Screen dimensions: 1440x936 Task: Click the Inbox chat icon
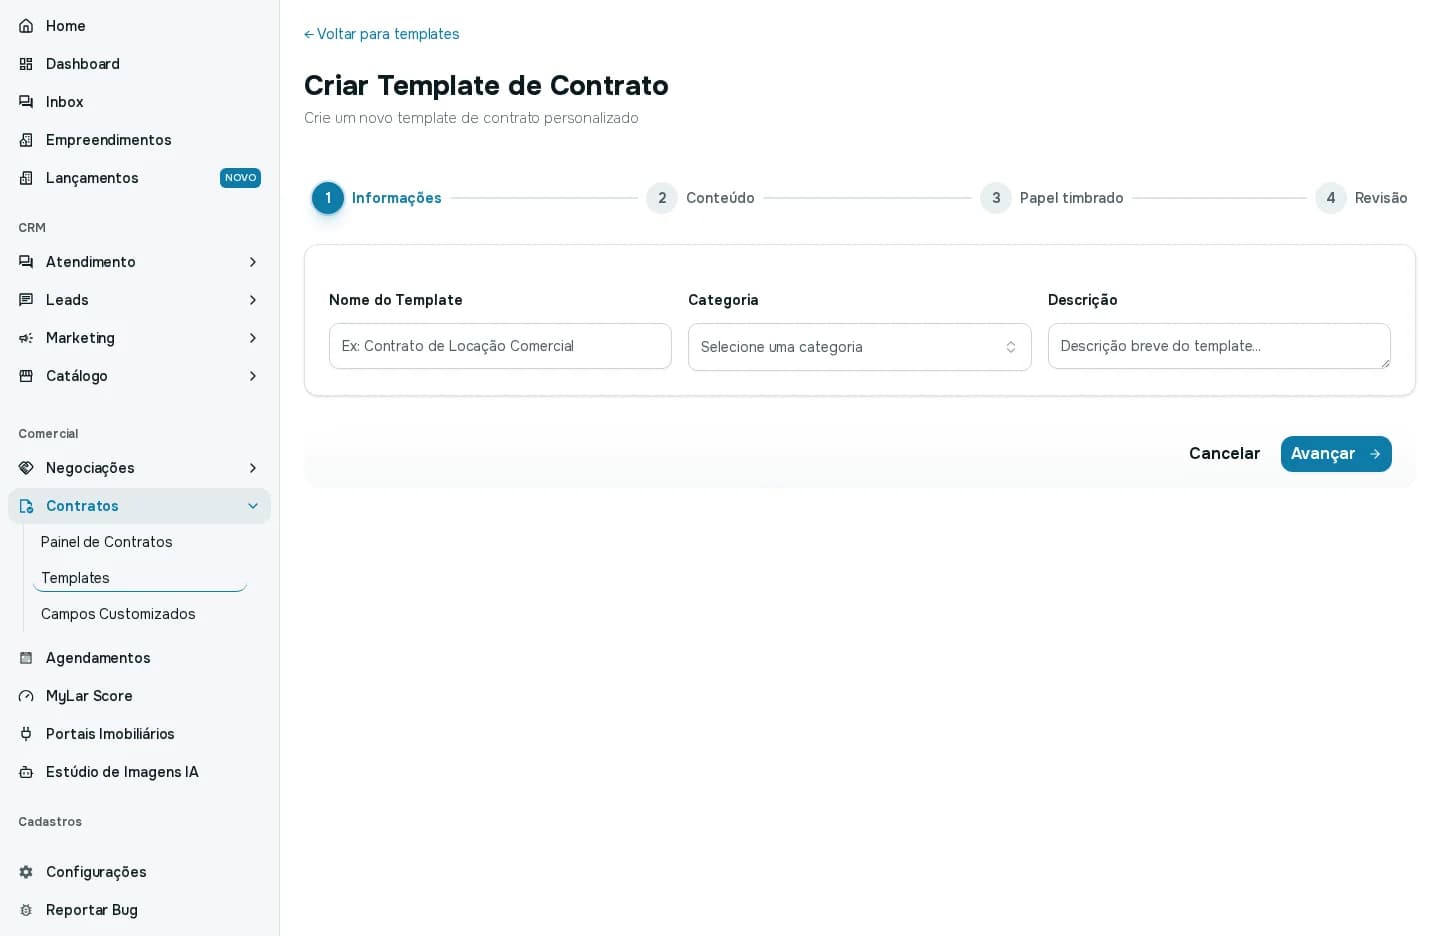pos(26,102)
